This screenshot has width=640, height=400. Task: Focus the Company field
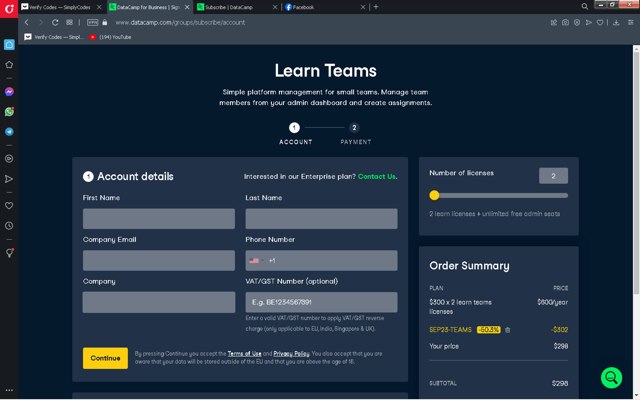click(x=159, y=302)
